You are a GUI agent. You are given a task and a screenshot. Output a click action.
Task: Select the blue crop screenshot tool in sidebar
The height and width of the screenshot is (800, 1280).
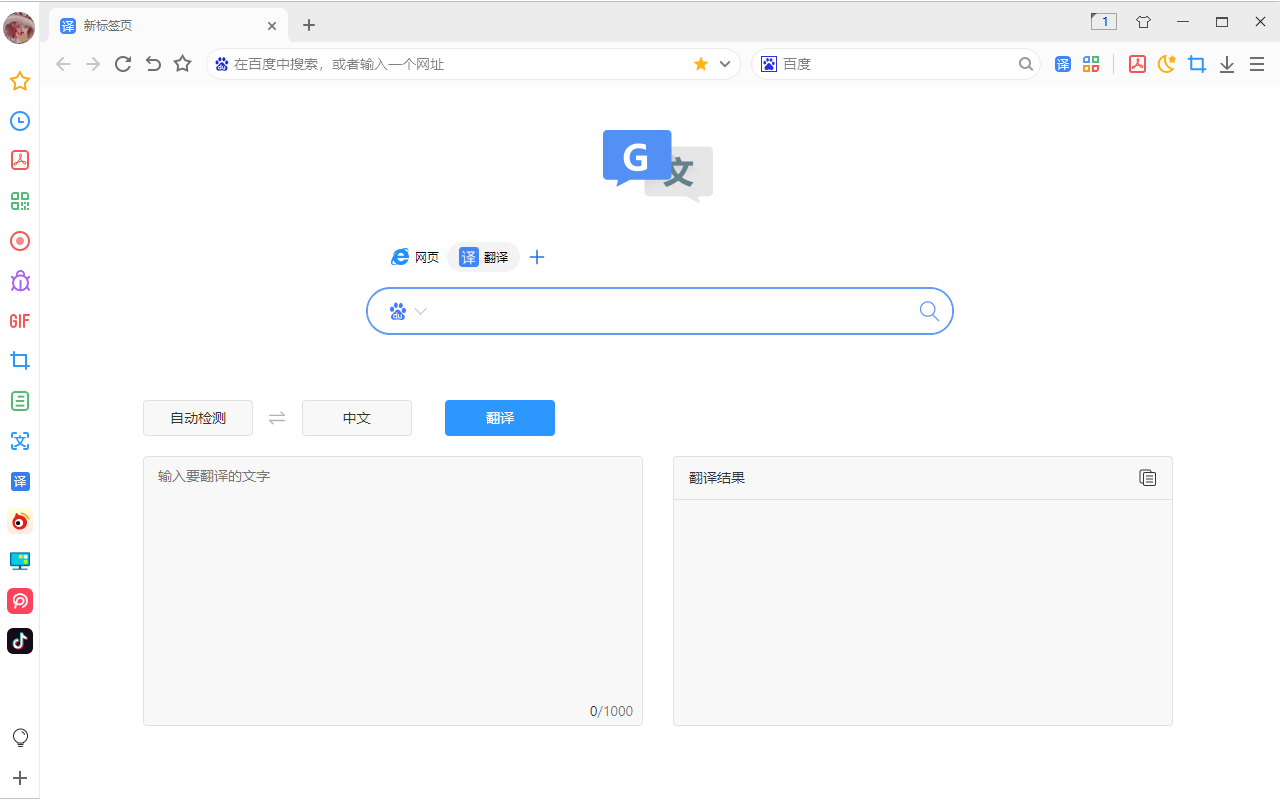point(20,361)
